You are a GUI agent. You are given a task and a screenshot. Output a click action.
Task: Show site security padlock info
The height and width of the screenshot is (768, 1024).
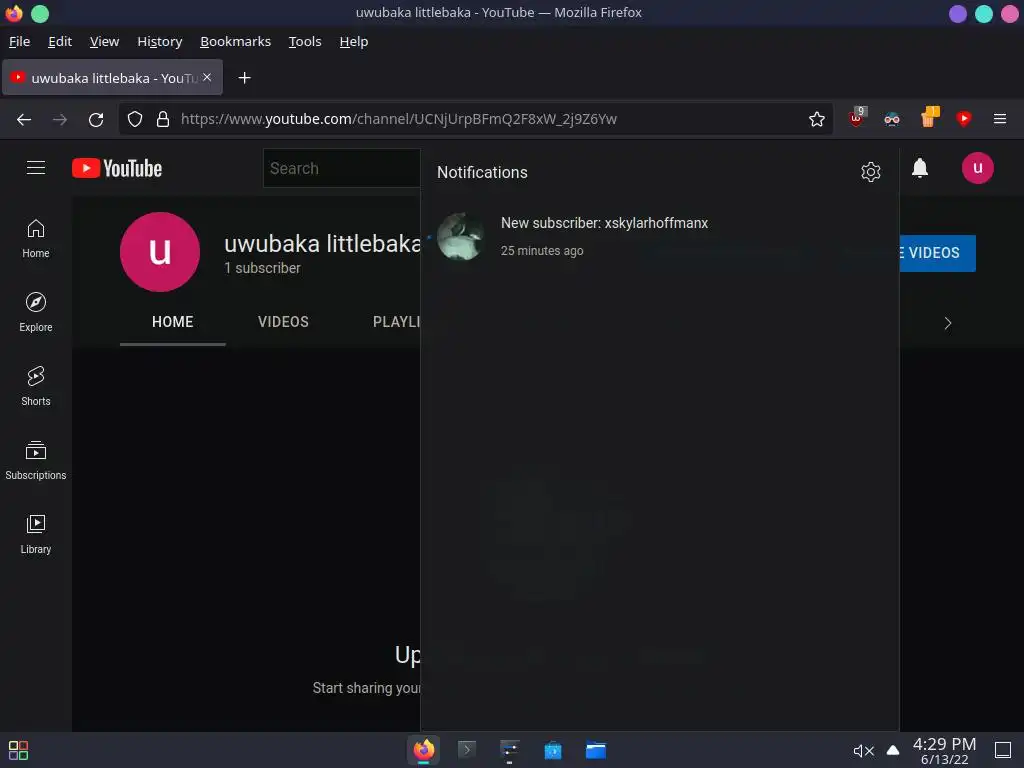163,119
